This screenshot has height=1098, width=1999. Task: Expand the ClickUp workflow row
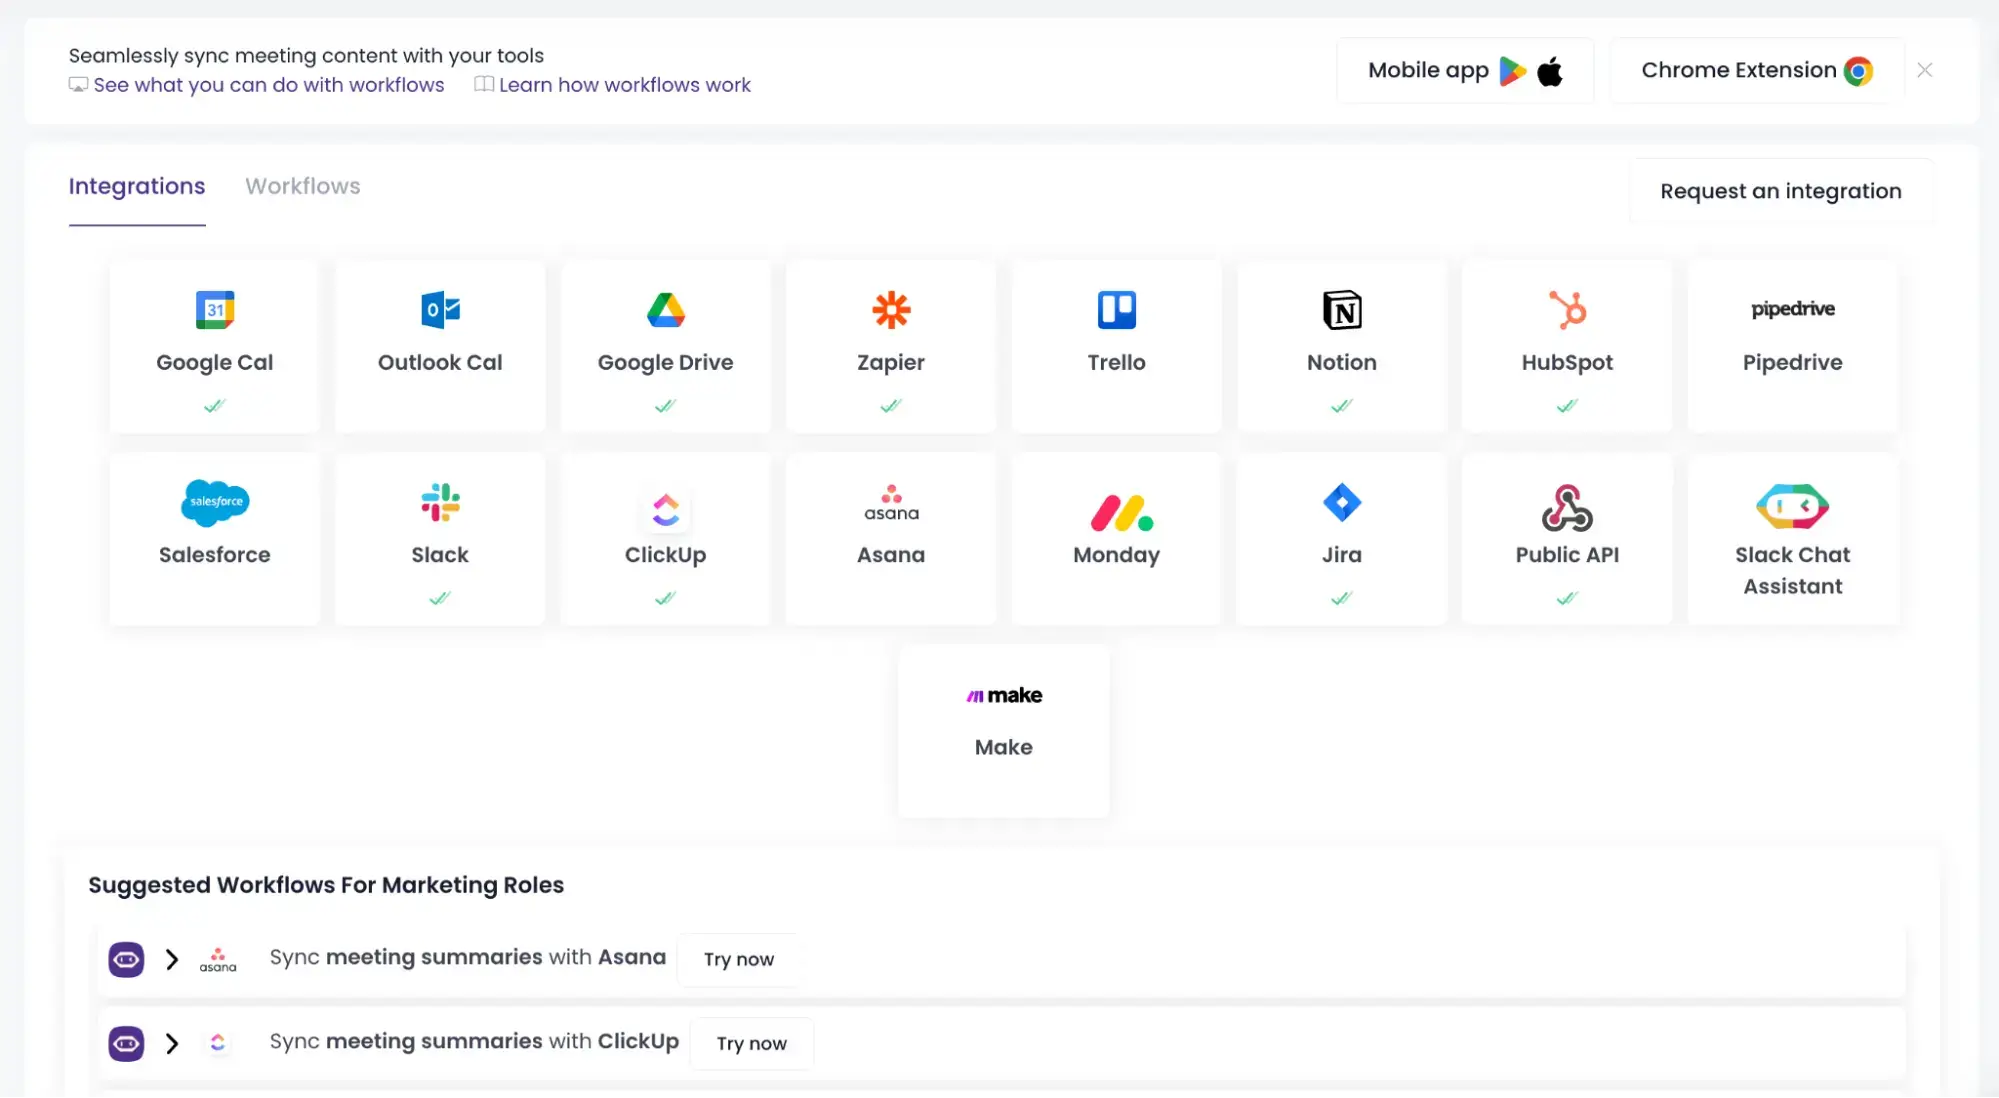tap(172, 1043)
